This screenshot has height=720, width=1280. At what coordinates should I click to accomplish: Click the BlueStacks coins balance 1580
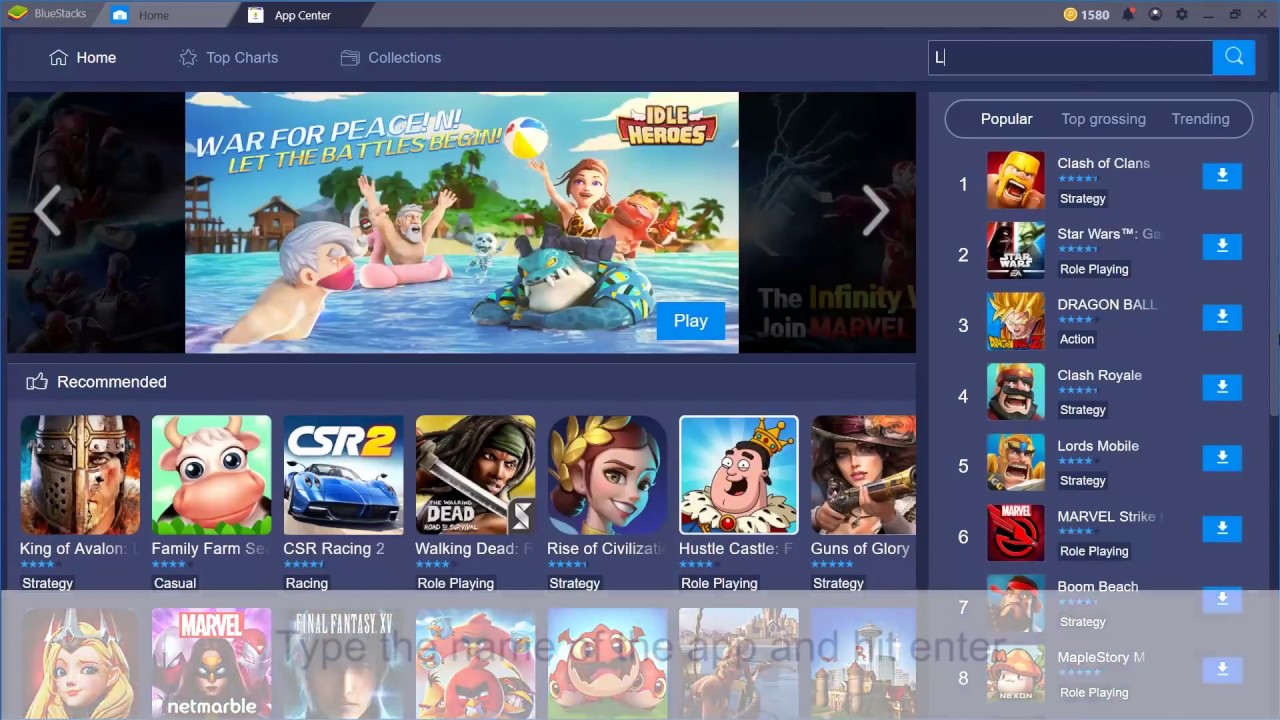coord(1086,15)
